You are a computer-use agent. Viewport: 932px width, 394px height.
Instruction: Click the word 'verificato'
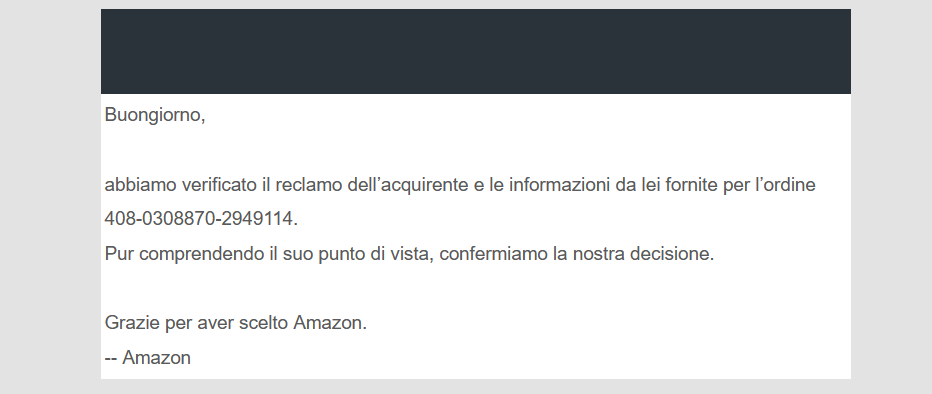coord(219,185)
